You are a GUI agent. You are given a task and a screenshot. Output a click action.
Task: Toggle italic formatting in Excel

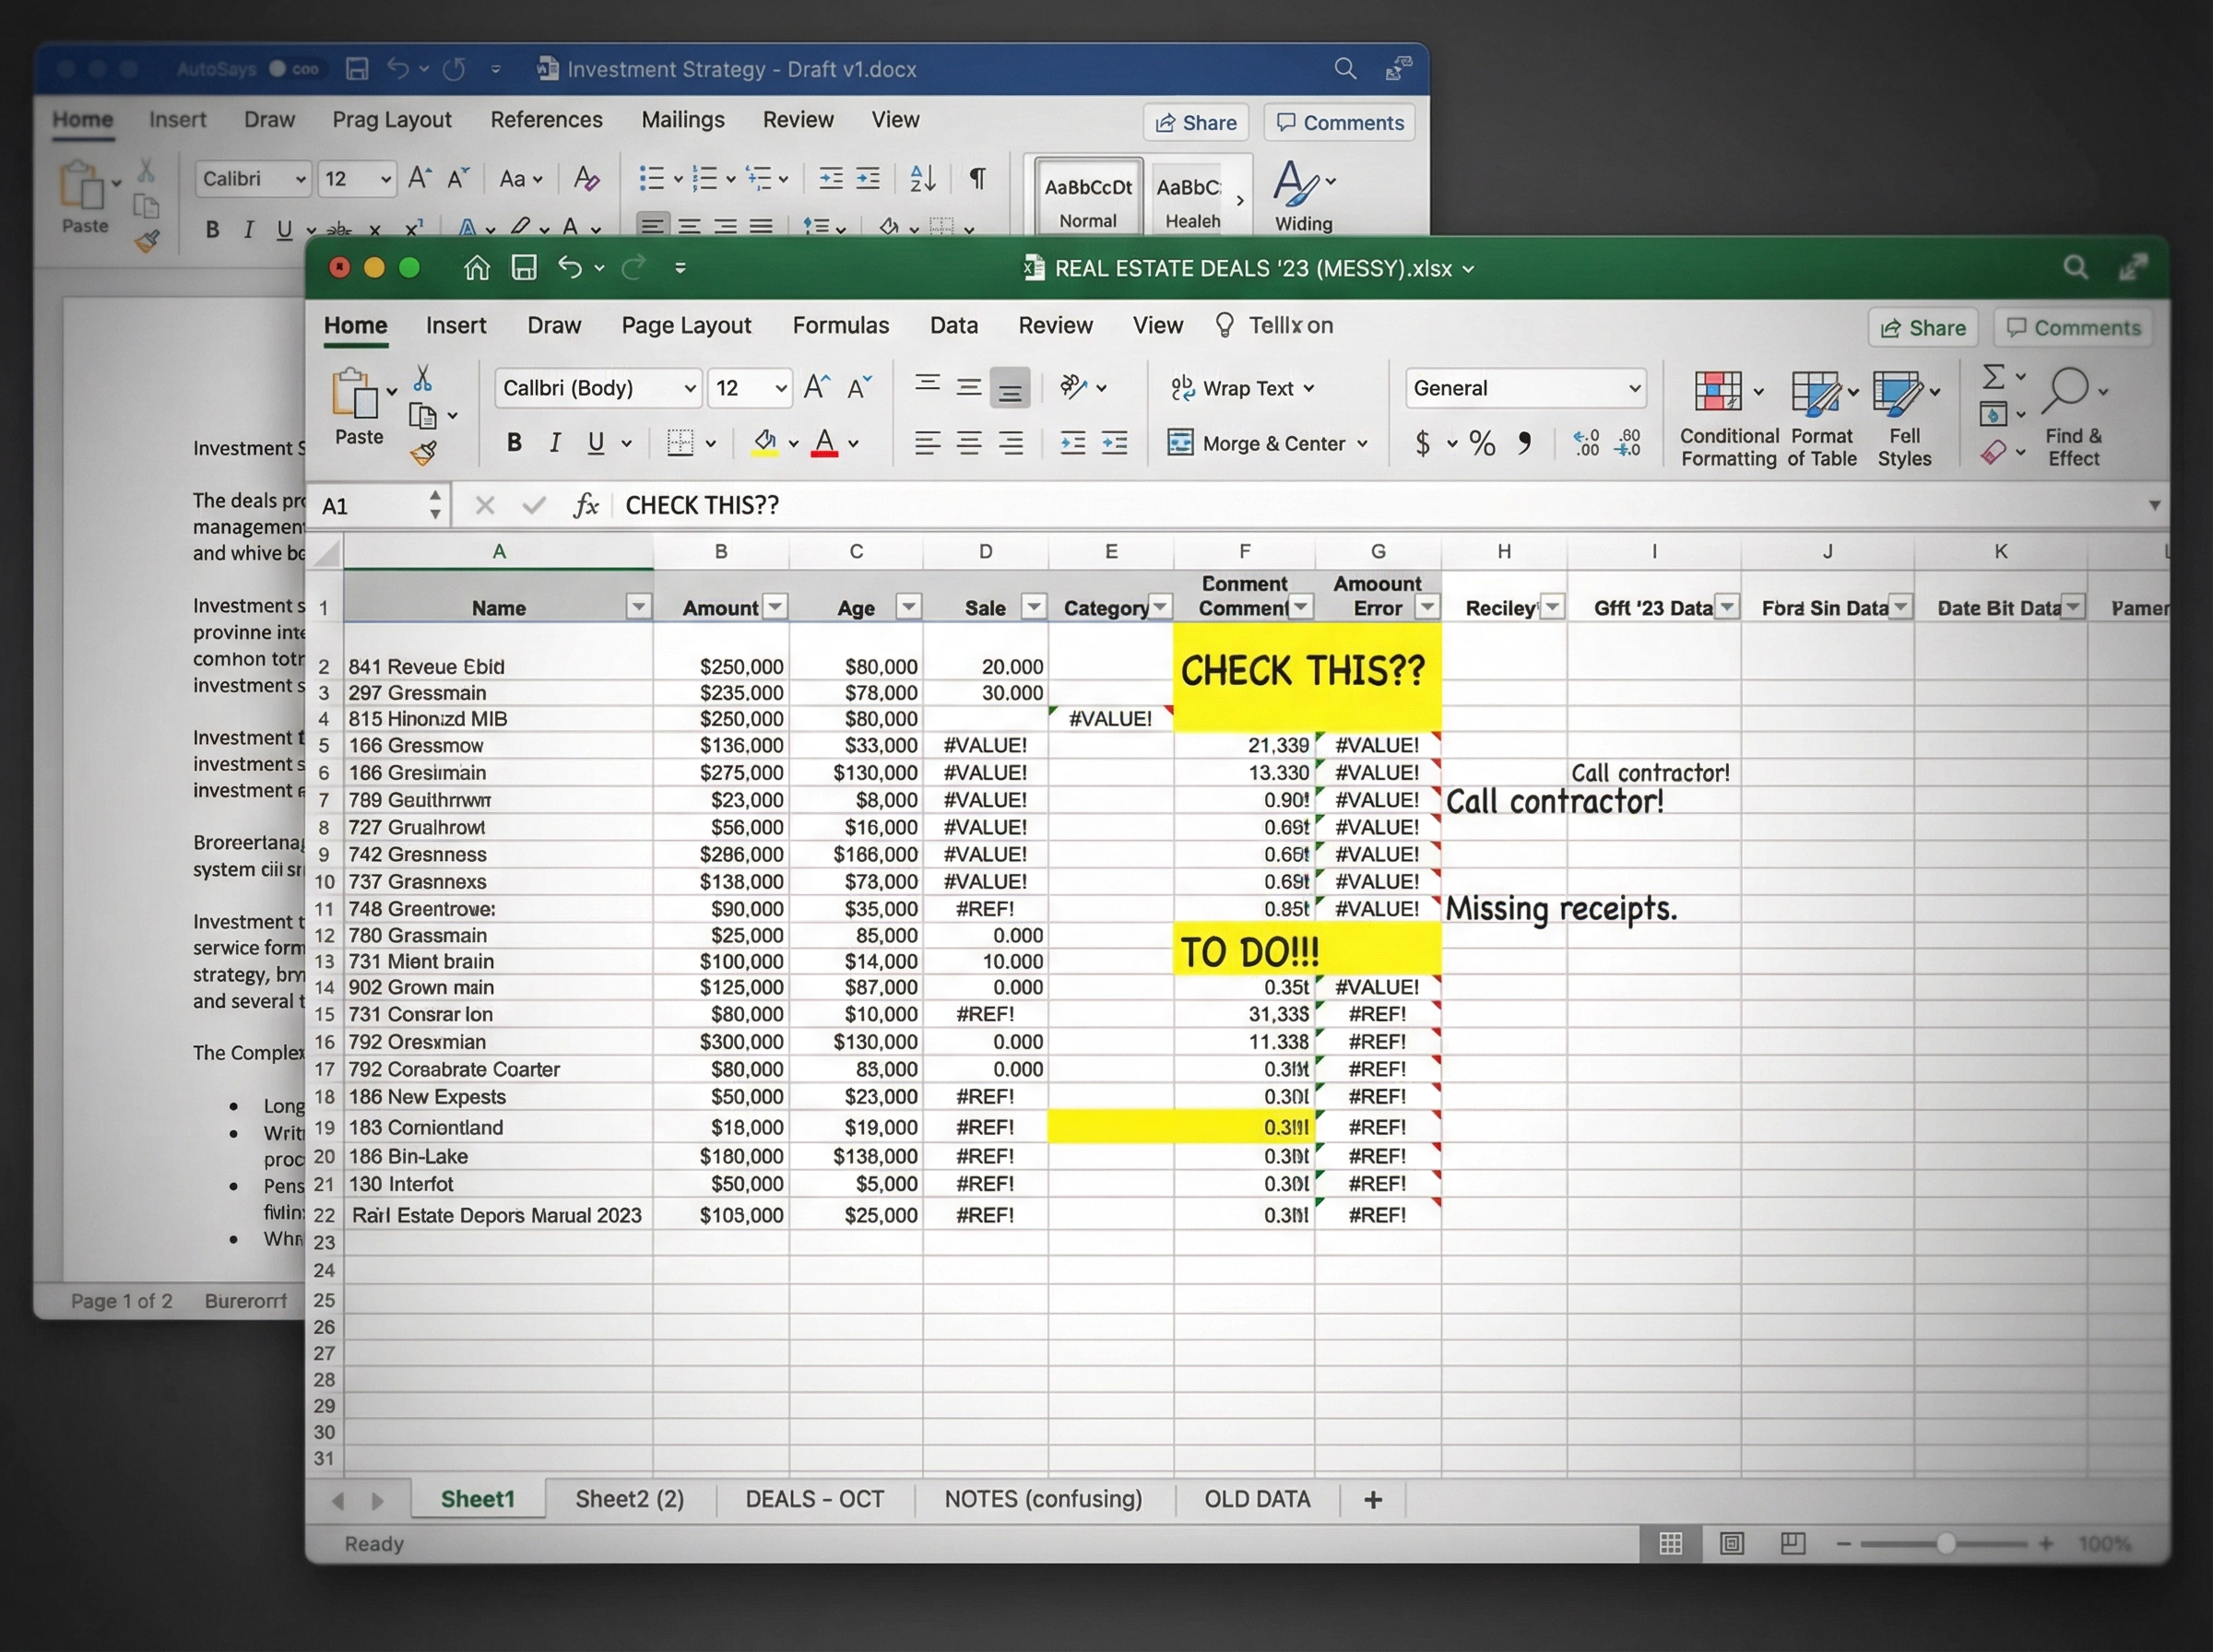[x=556, y=441]
